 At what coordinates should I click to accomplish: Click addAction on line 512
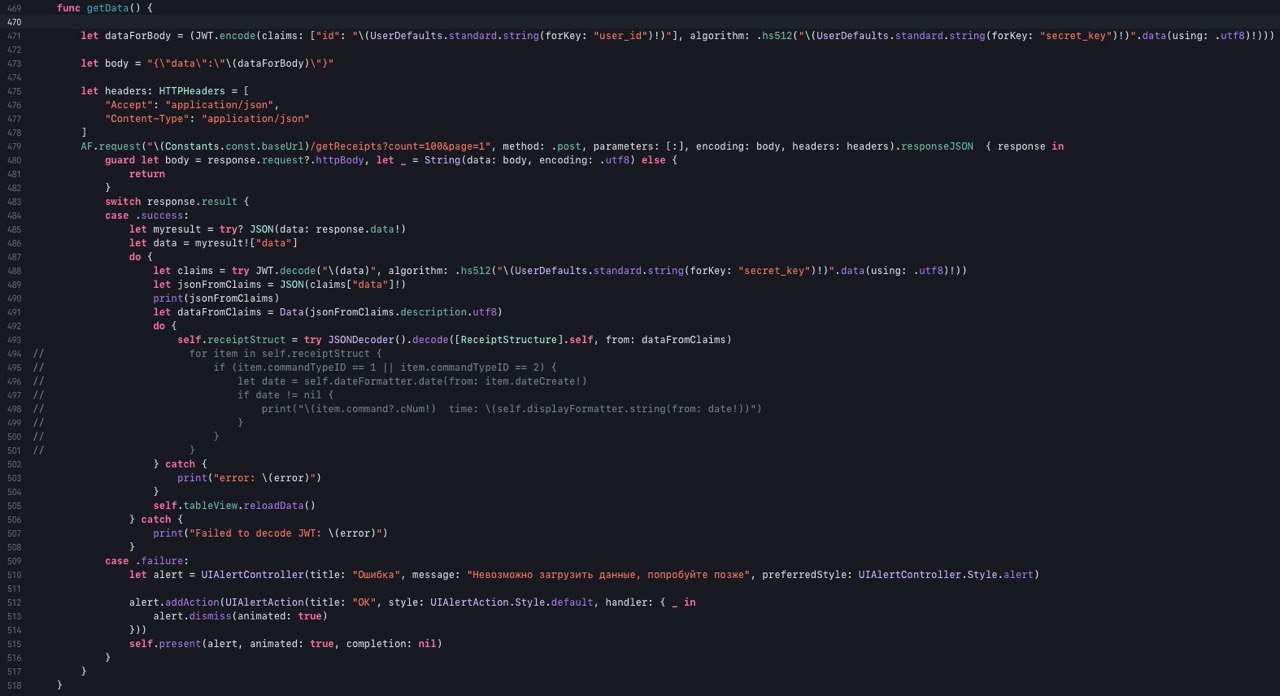192,602
